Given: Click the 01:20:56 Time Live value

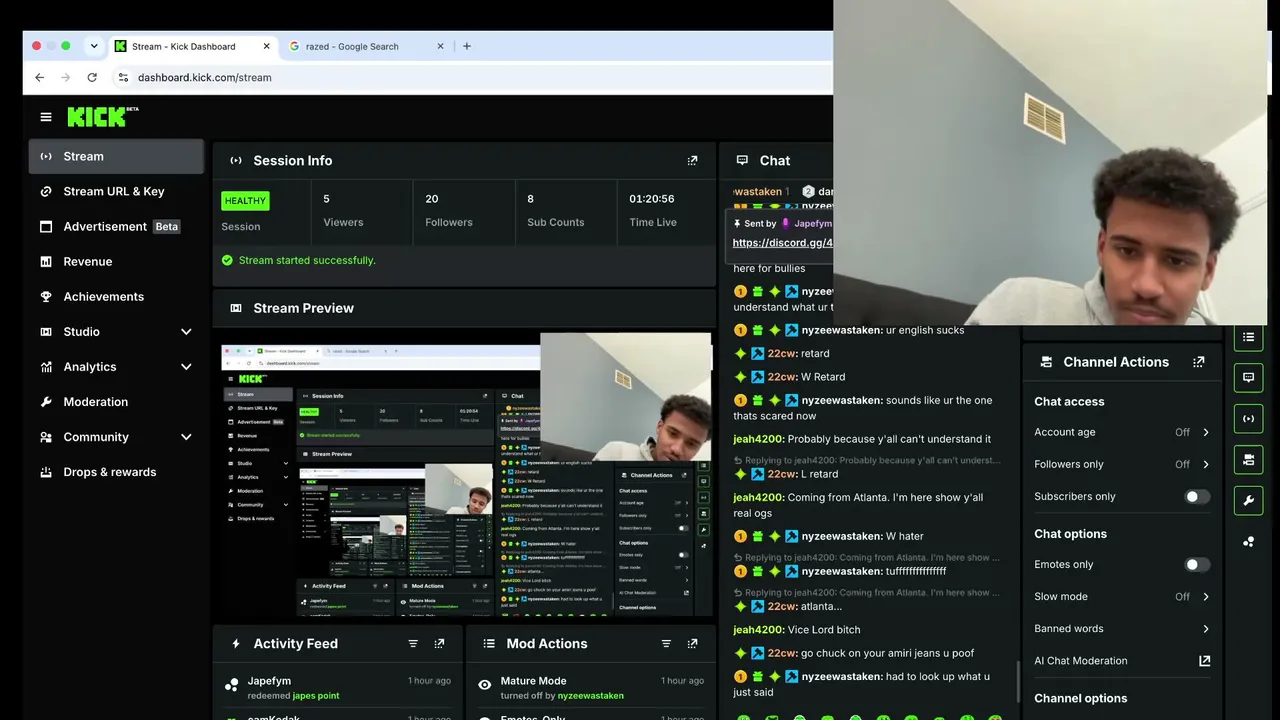Looking at the screenshot, I should pyautogui.click(x=652, y=199).
